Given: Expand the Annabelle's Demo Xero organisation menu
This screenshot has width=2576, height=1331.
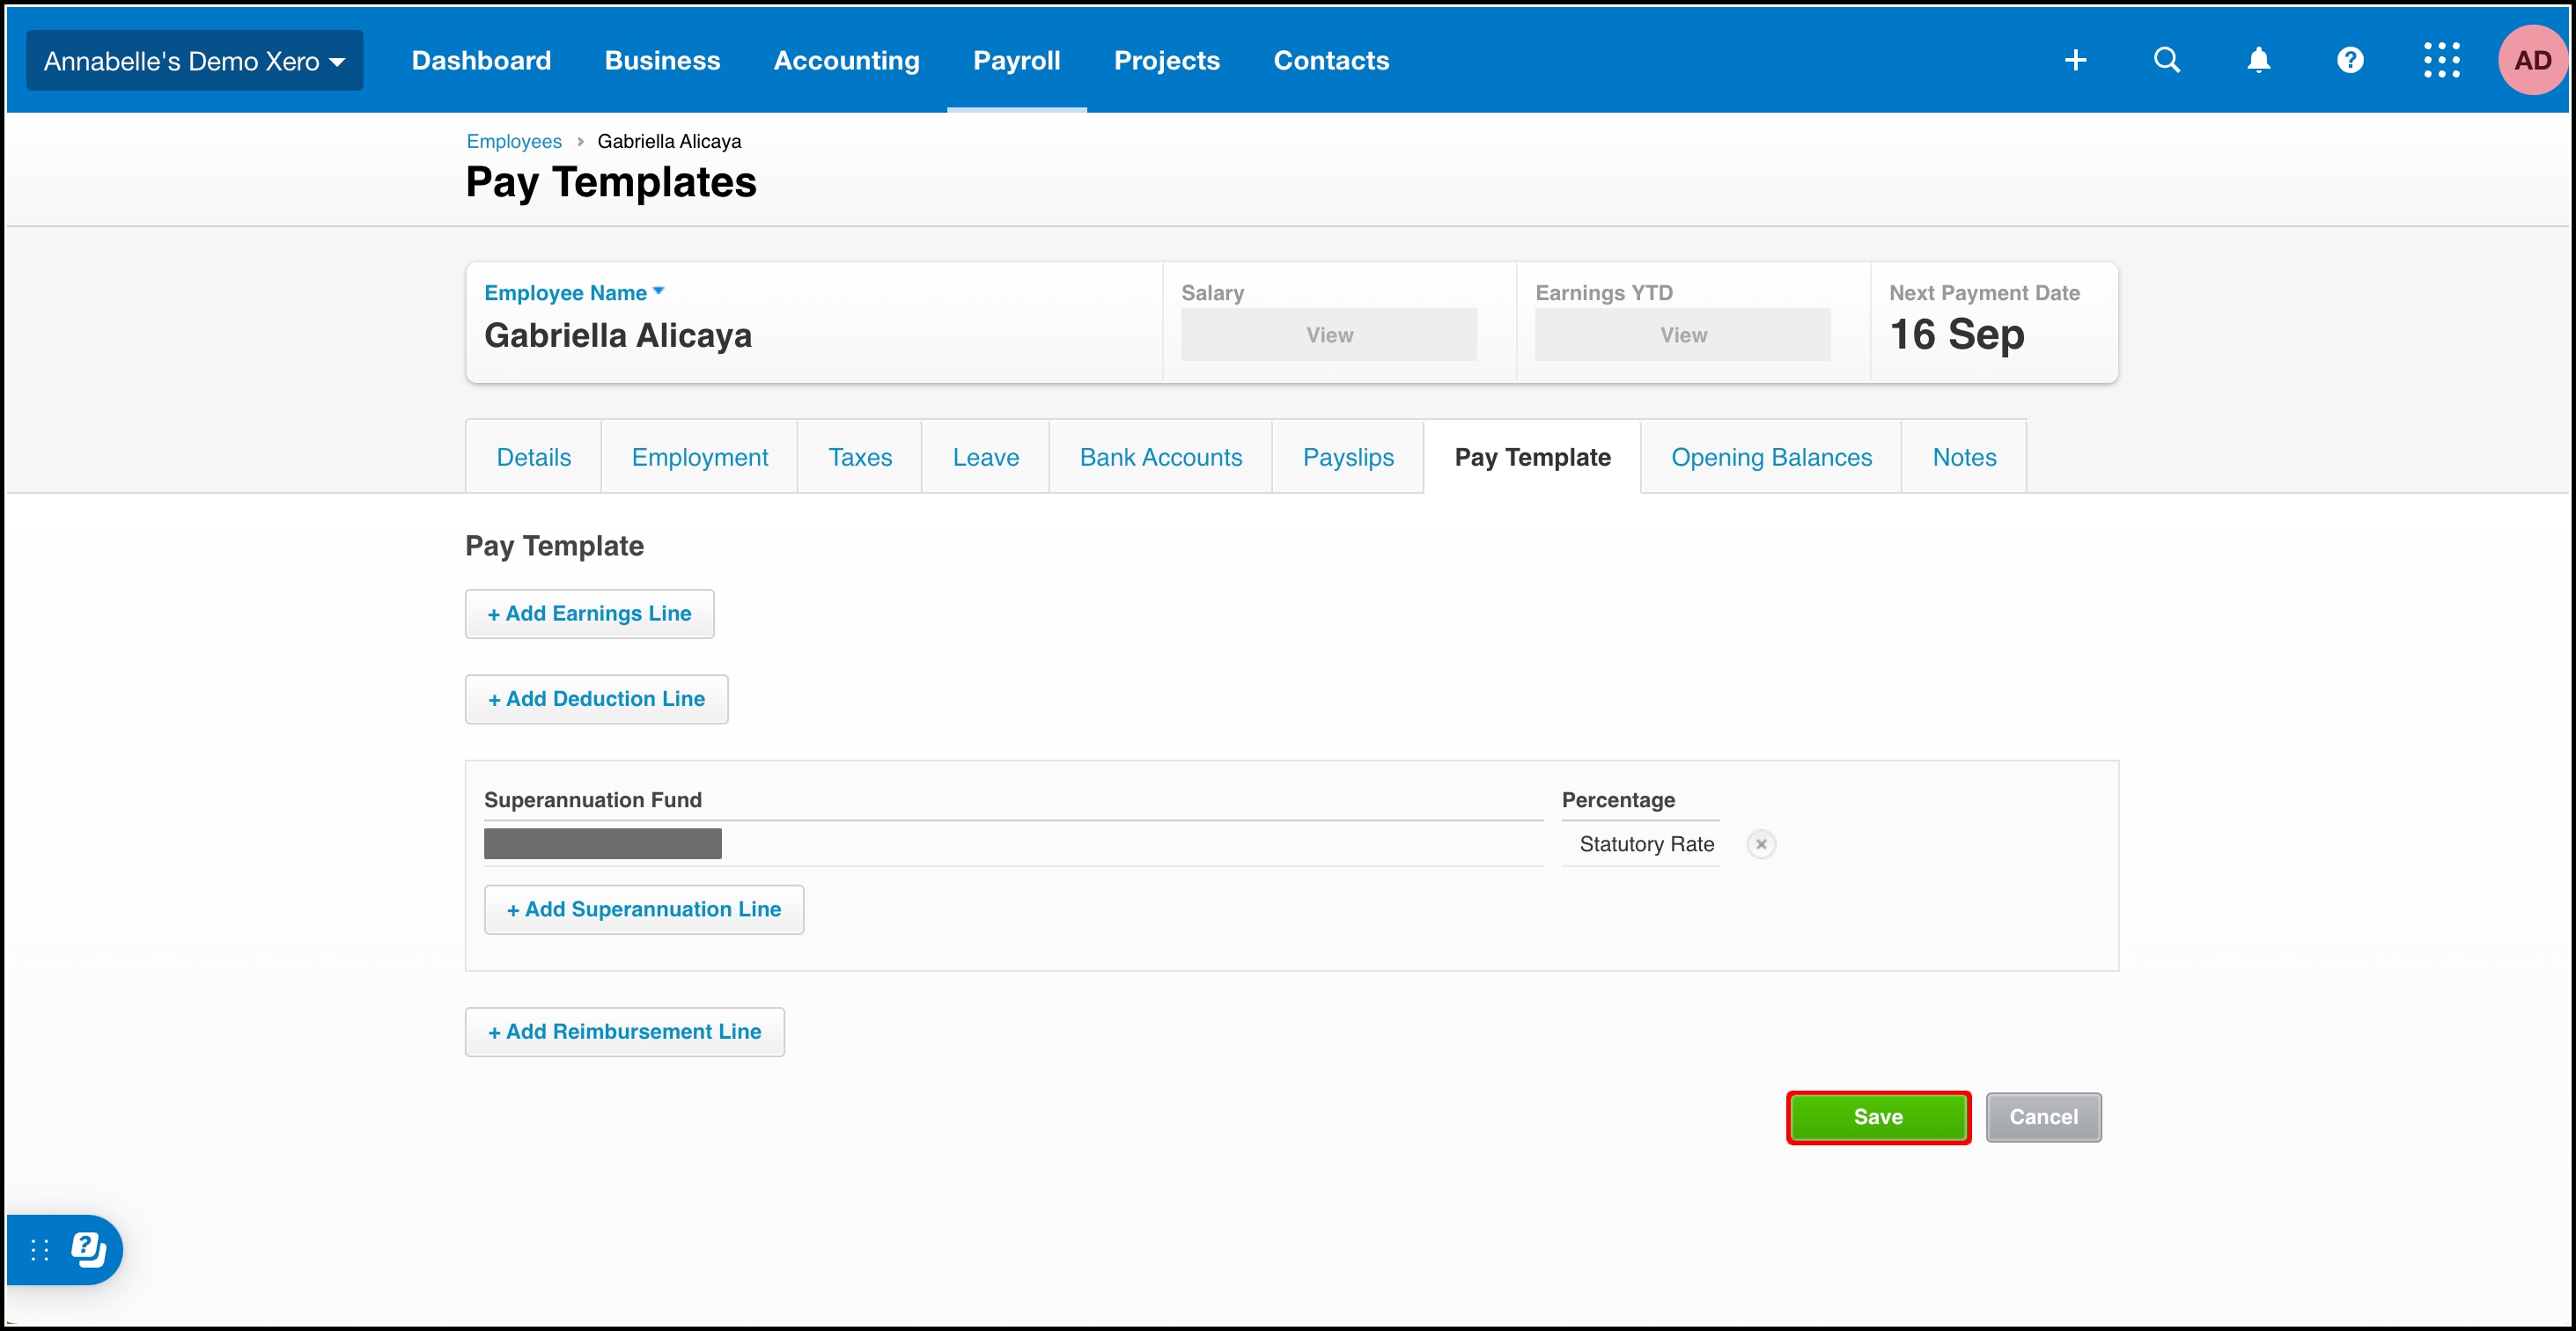Looking at the screenshot, I should coord(194,61).
